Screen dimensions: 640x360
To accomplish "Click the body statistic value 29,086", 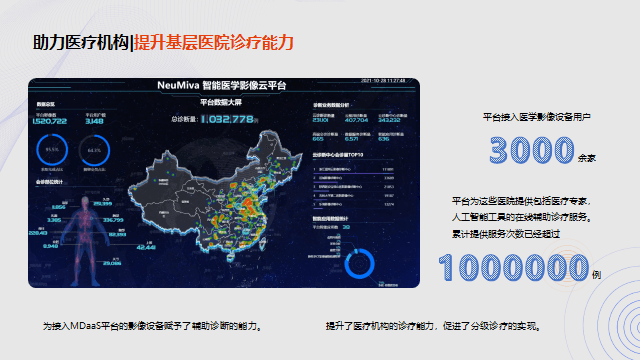I will (112, 264).
